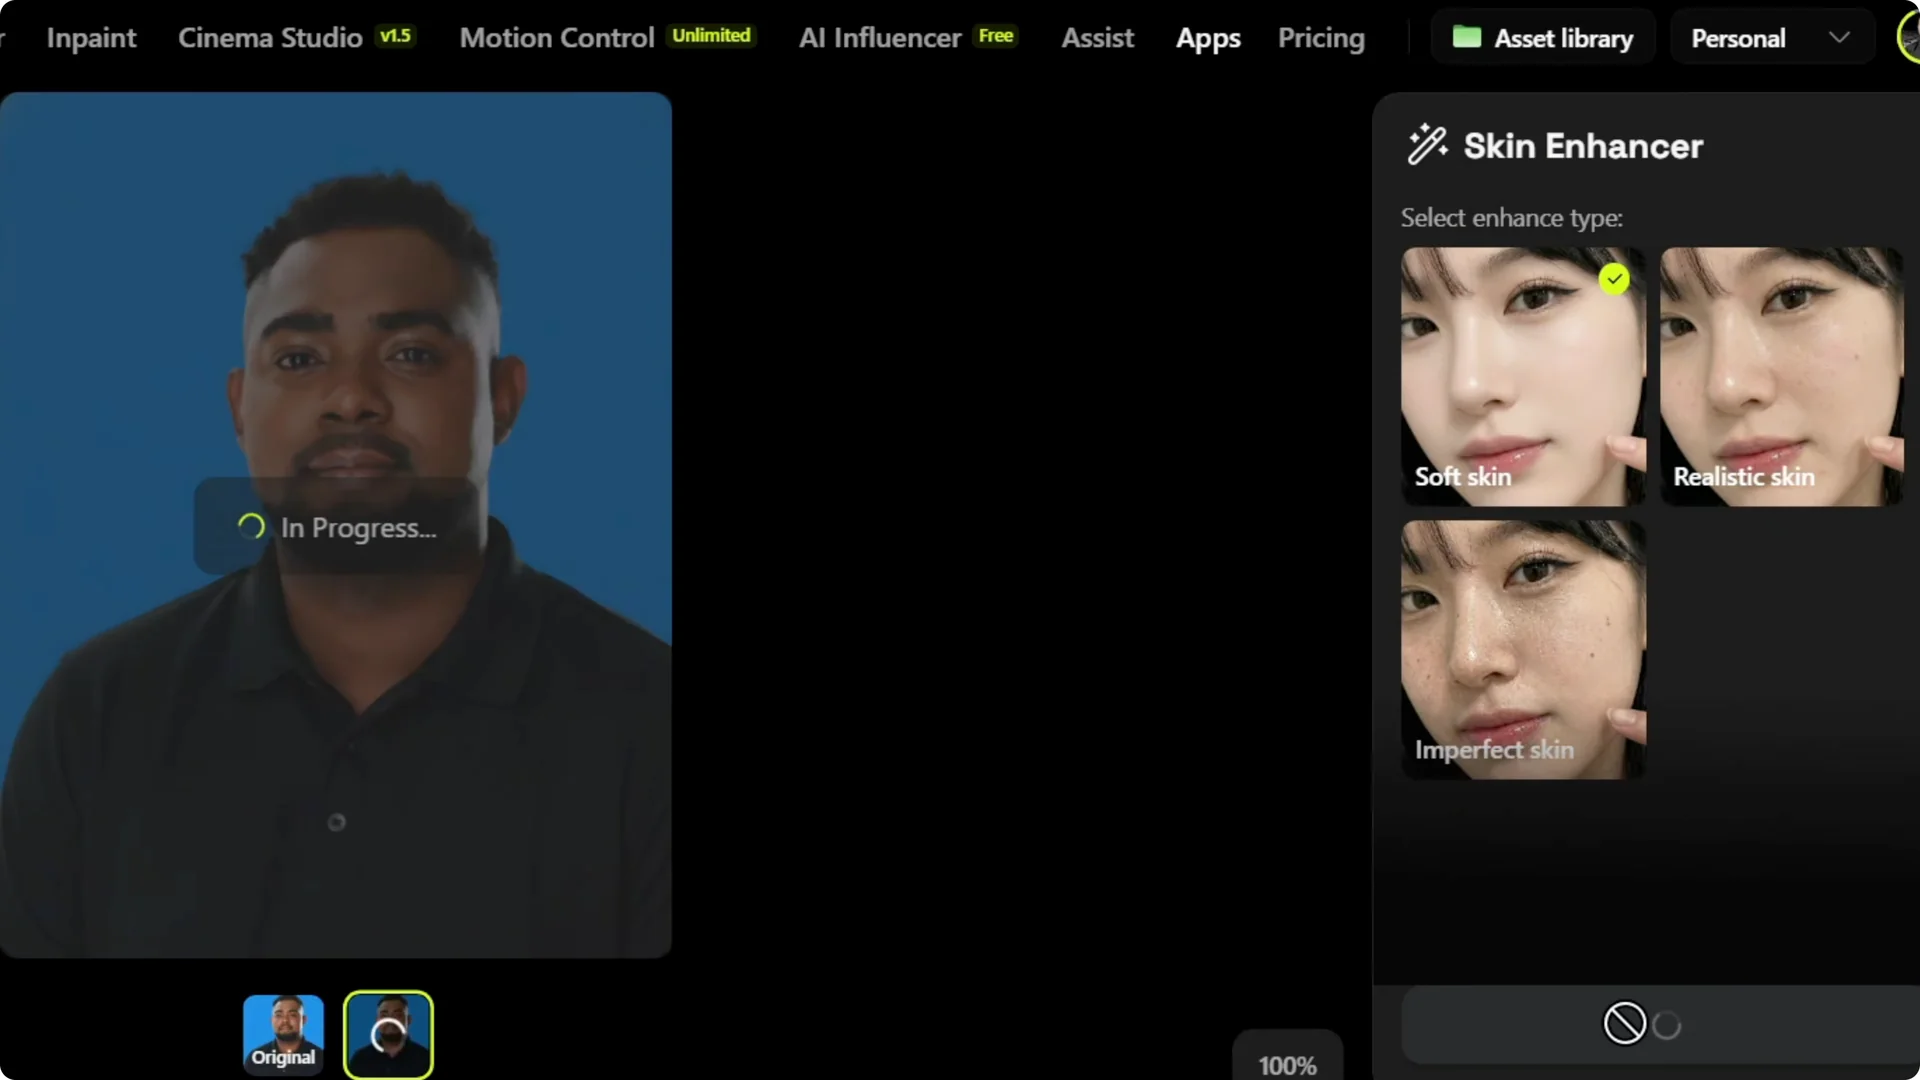The image size is (1920, 1080).
Task: Click the 100% zoom level indicator
Action: (x=1287, y=1064)
